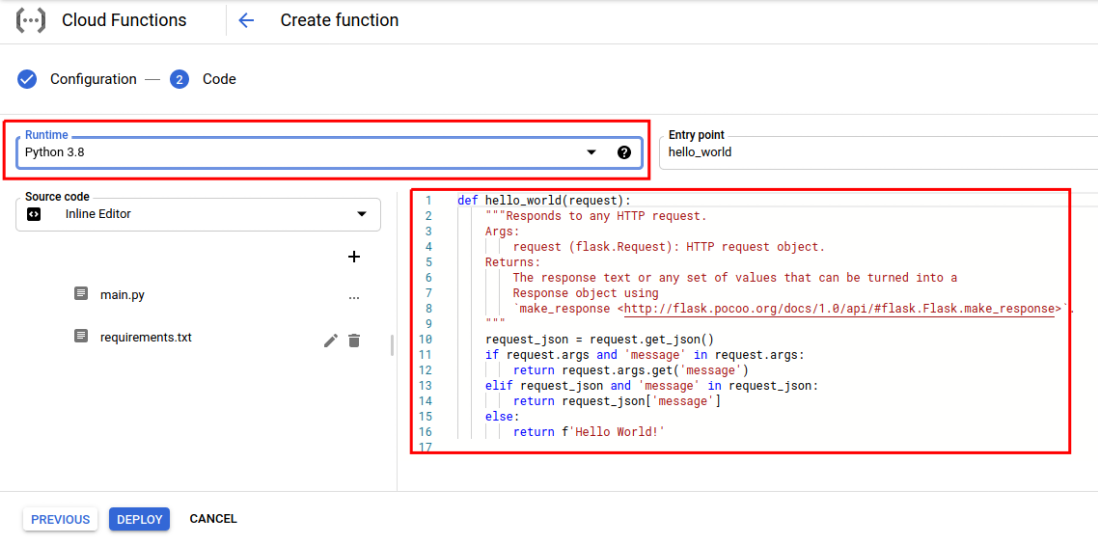Open the flask.pocoo.org documentation link in code
Screen dimensions: 1098x544
click(842, 309)
